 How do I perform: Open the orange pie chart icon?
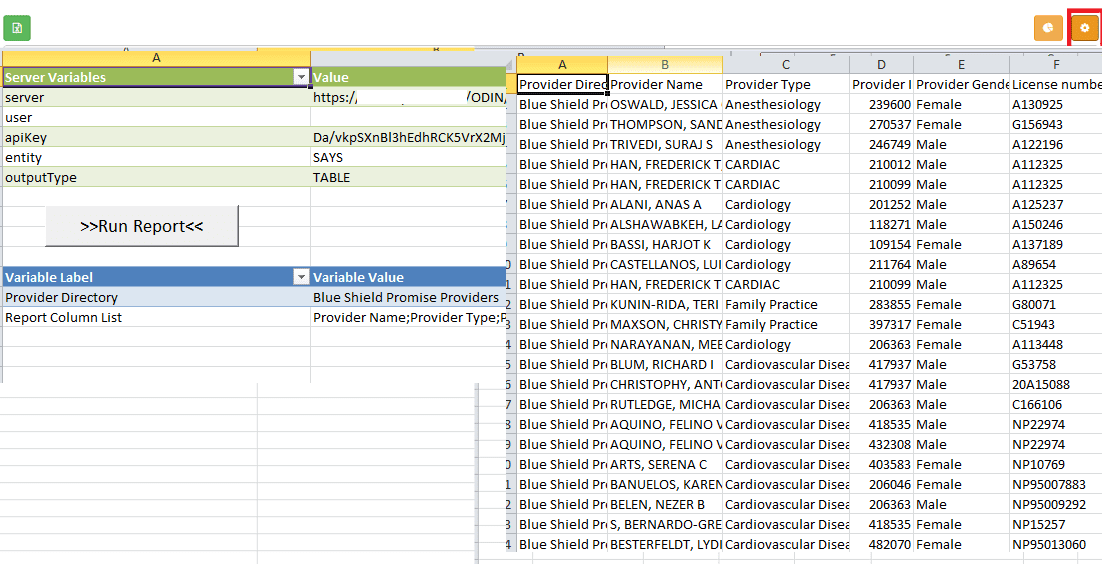(x=1048, y=28)
